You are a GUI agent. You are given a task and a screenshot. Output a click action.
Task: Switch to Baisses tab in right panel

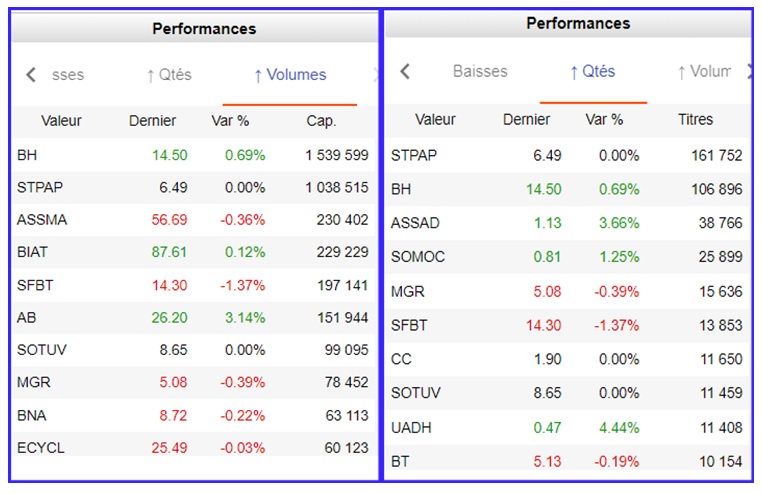(480, 72)
